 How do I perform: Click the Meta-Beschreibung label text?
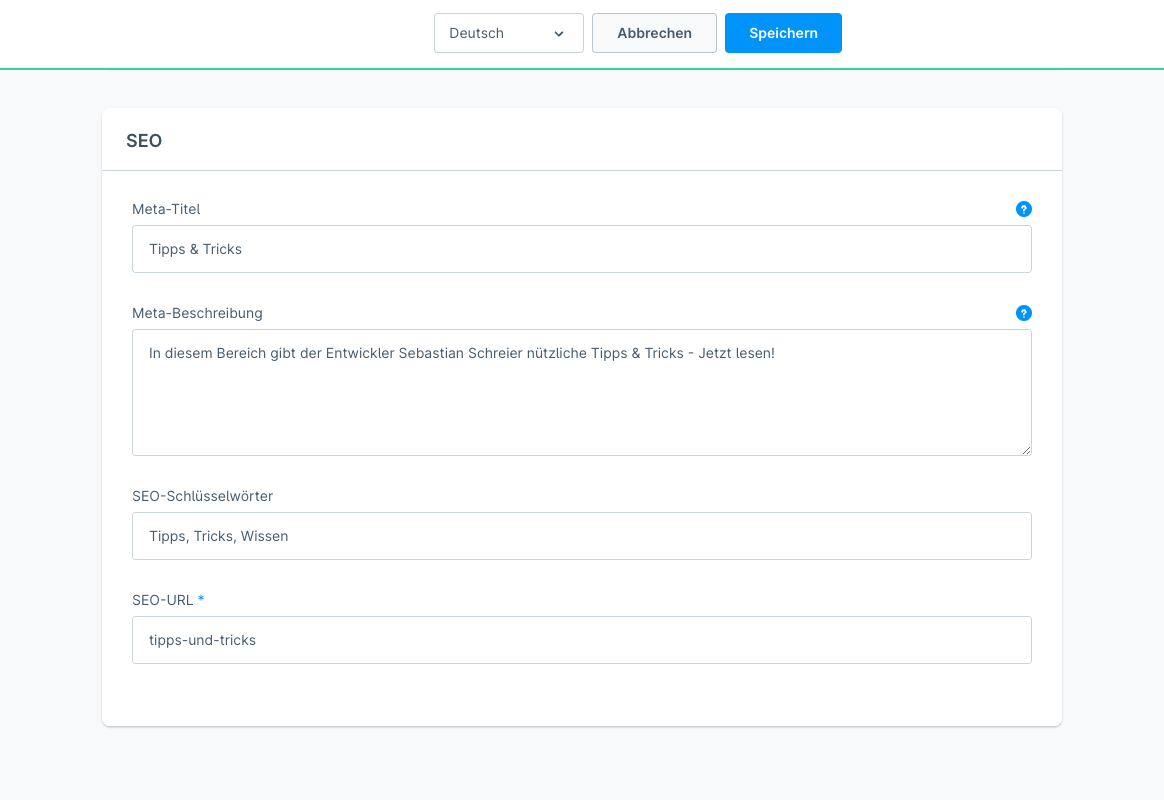(197, 313)
